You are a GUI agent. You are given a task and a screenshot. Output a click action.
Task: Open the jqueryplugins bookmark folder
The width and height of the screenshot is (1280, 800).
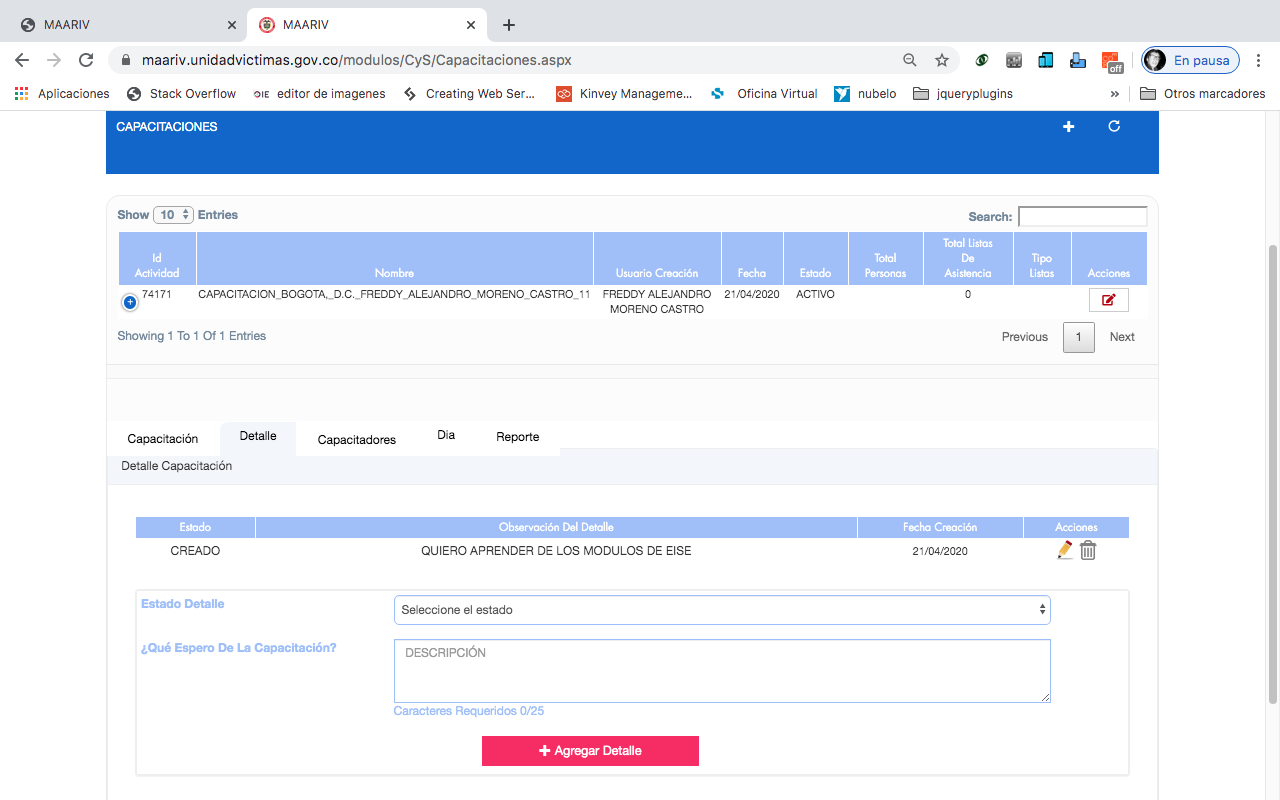(964, 94)
